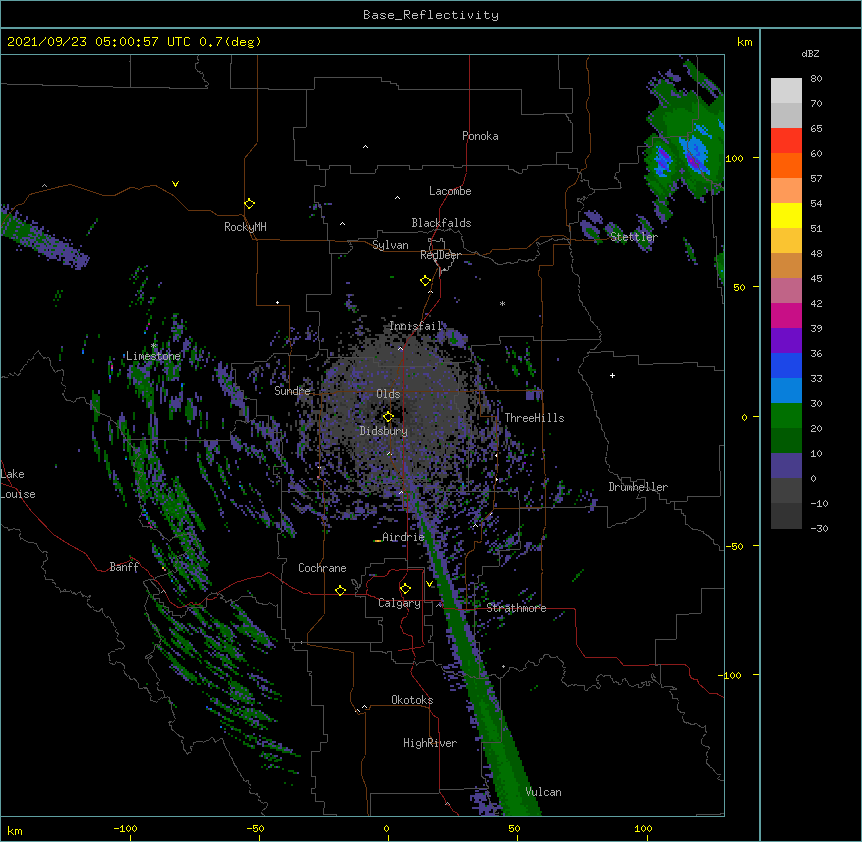Click the -100 tick label on bottom axis
The image size is (862, 842).
tap(125, 828)
